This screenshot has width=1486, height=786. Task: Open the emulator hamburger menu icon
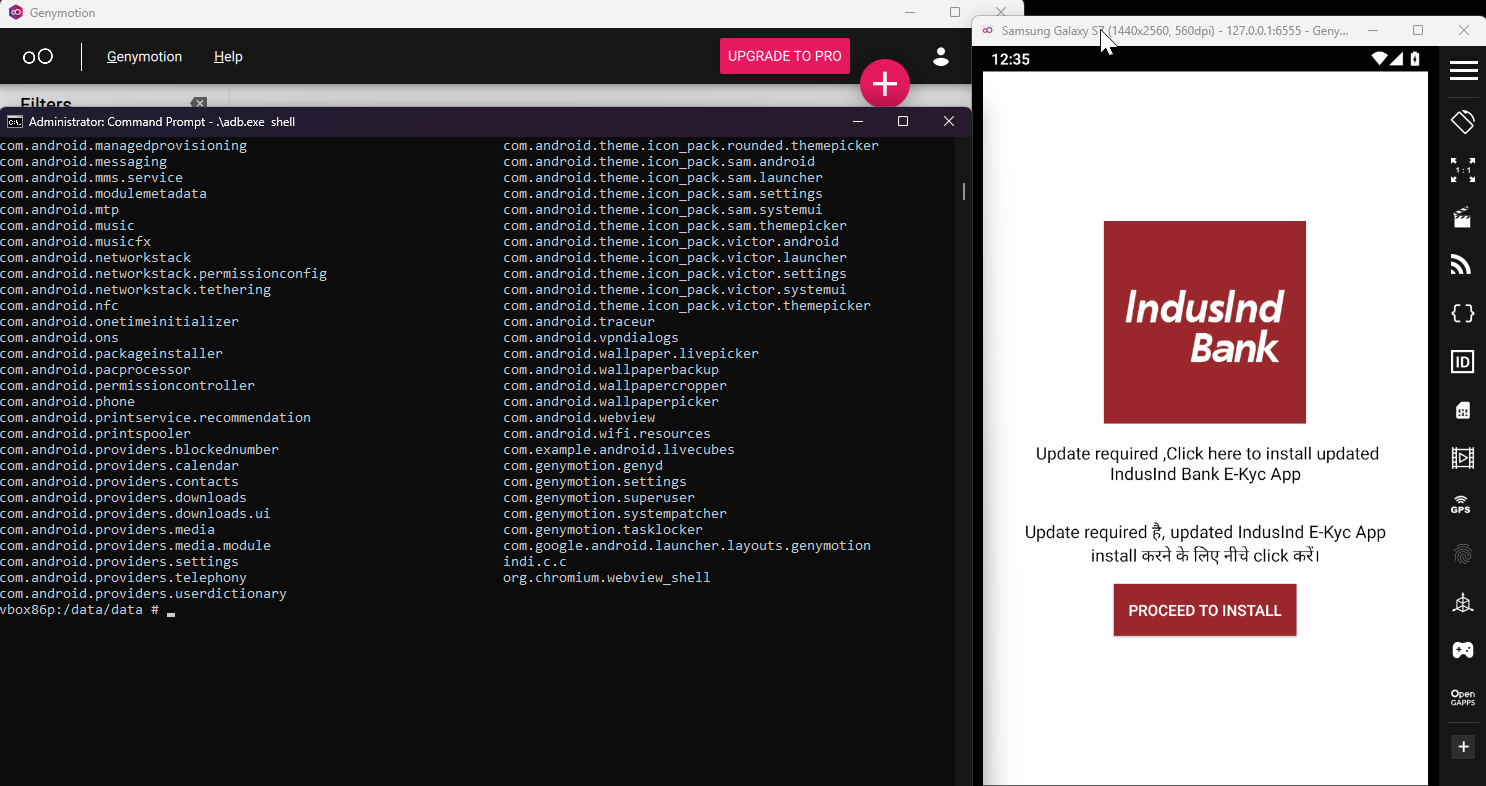click(1463, 70)
